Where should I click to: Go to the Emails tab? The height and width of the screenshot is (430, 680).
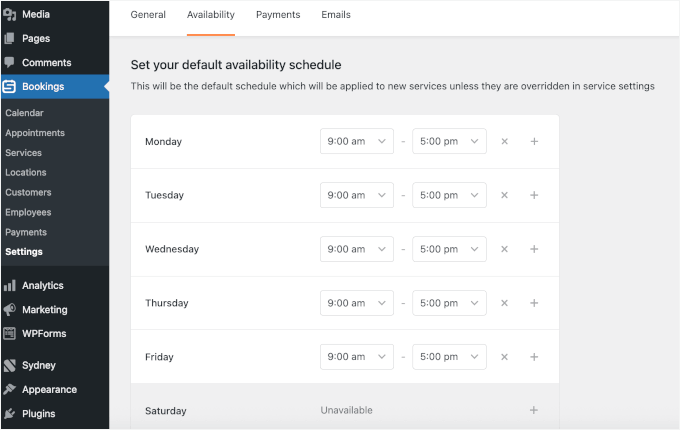[x=336, y=15]
